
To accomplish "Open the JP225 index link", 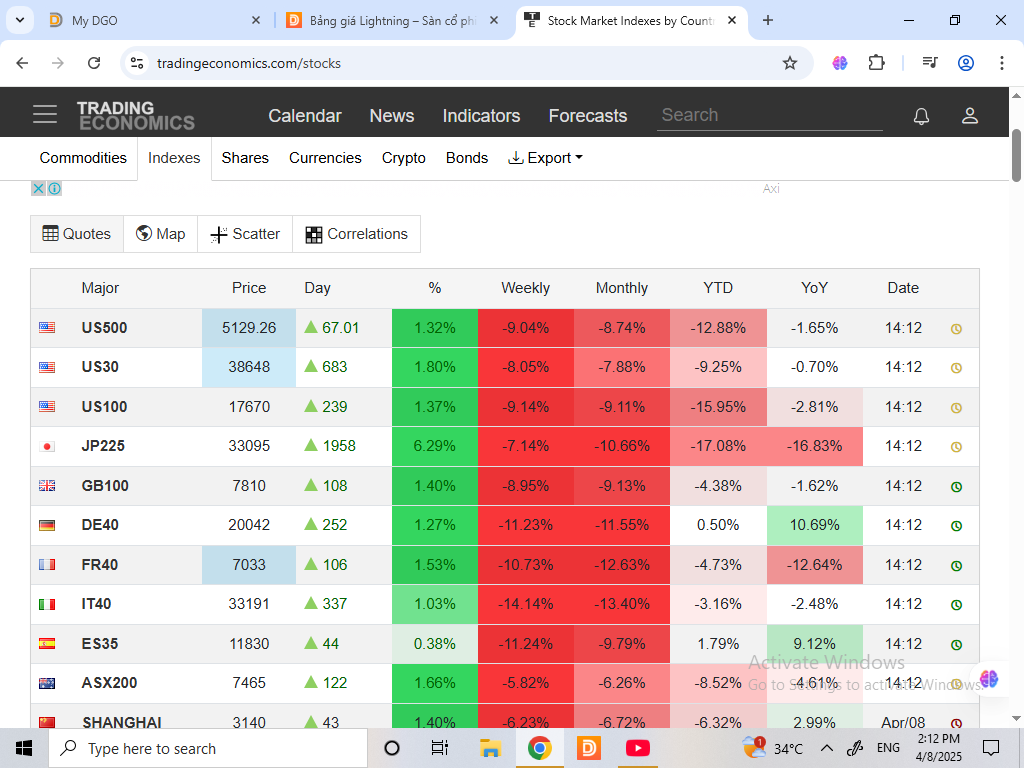I will tap(103, 446).
